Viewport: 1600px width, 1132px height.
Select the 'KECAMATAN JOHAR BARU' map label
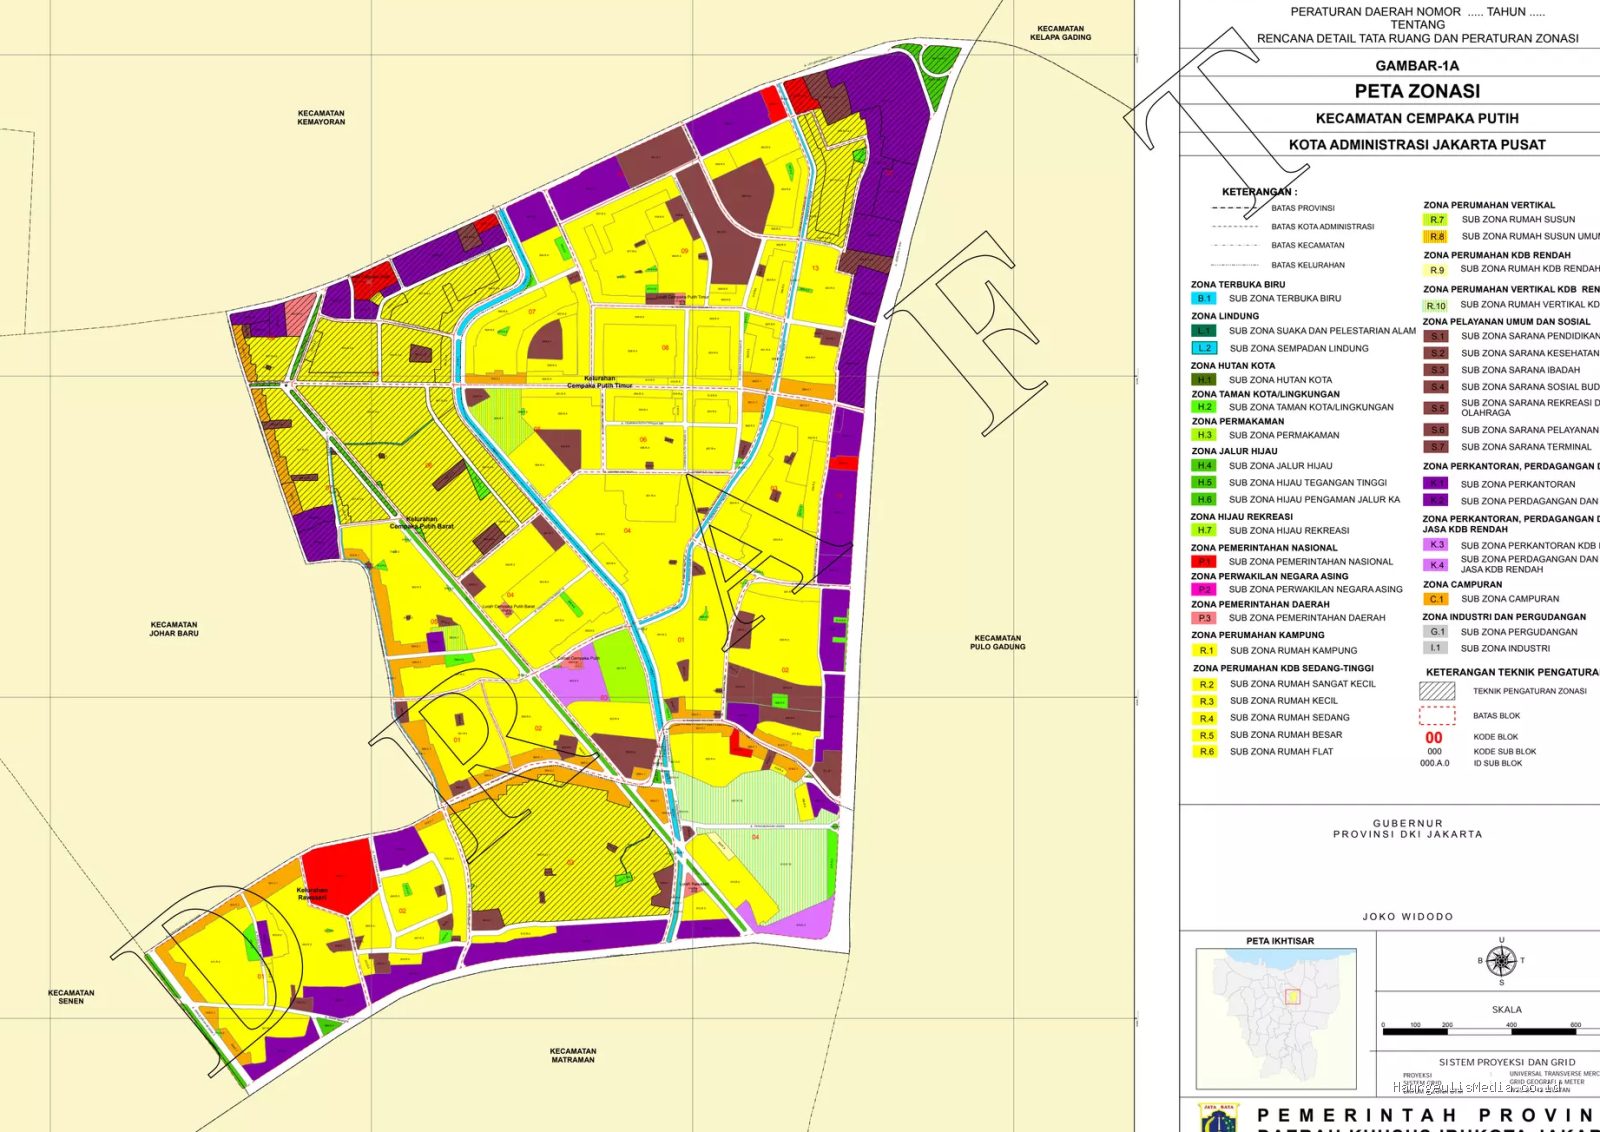pos(174,629)
